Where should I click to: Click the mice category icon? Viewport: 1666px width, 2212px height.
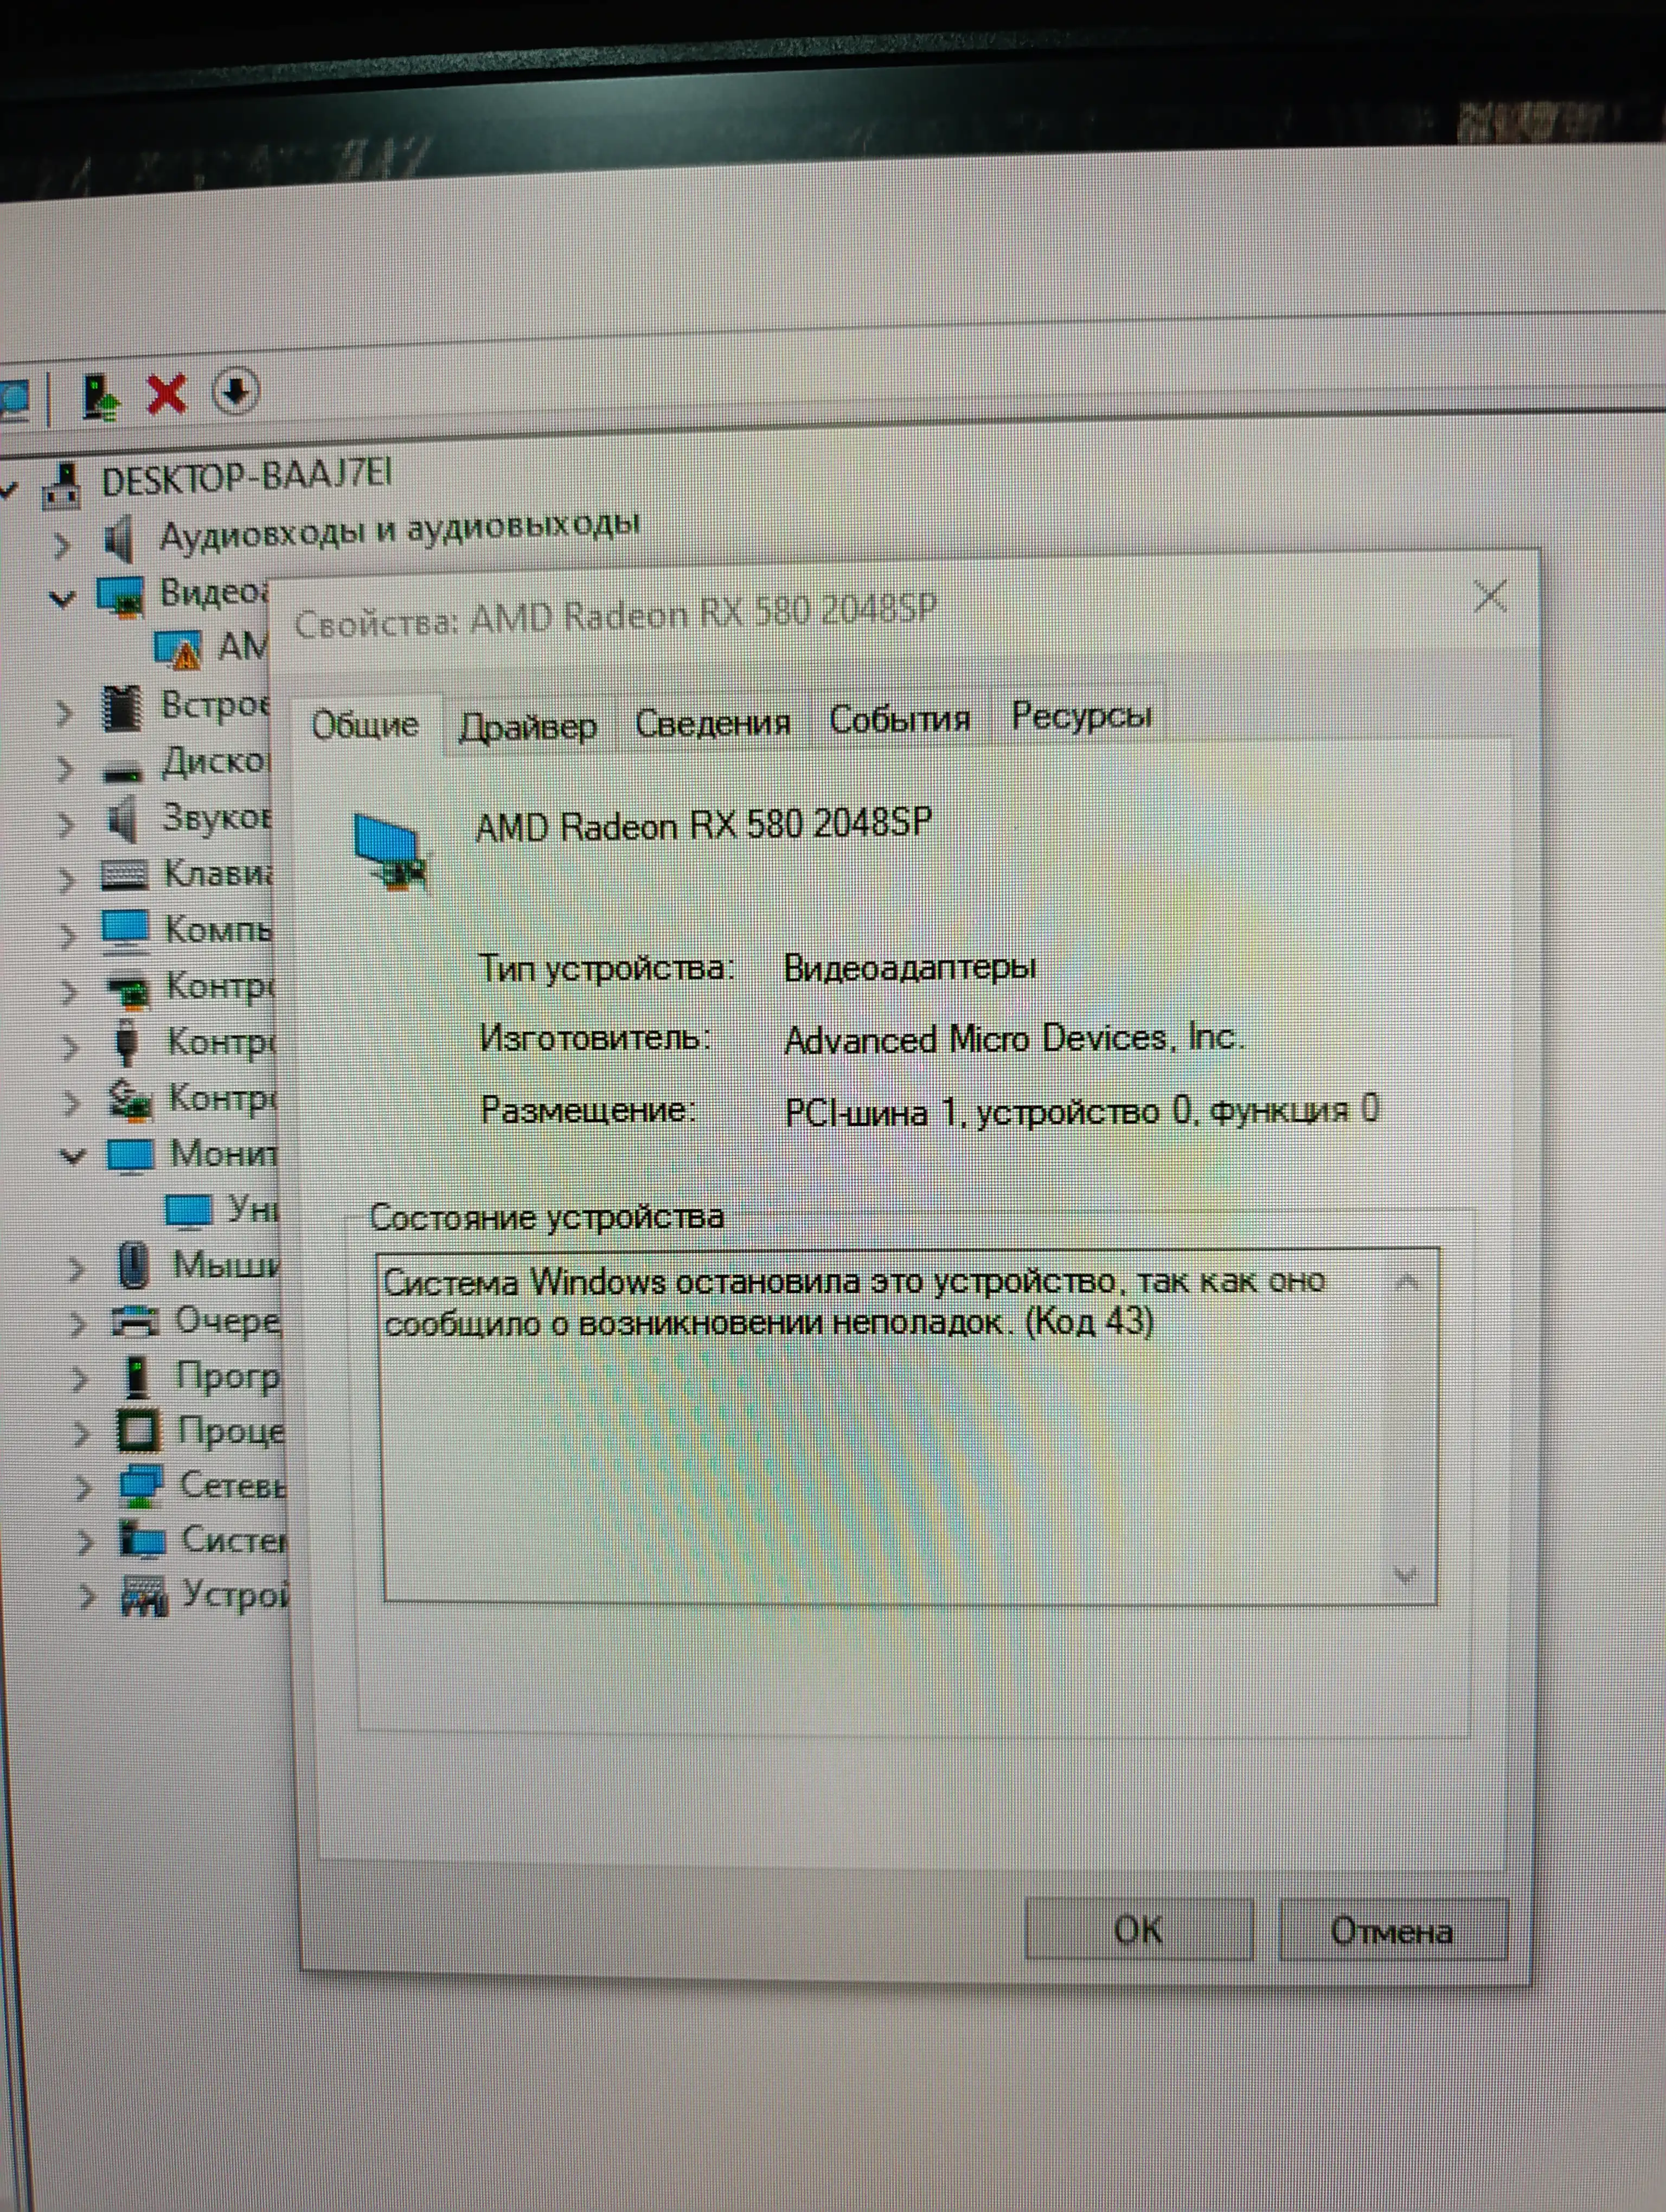click(133, 1265)
